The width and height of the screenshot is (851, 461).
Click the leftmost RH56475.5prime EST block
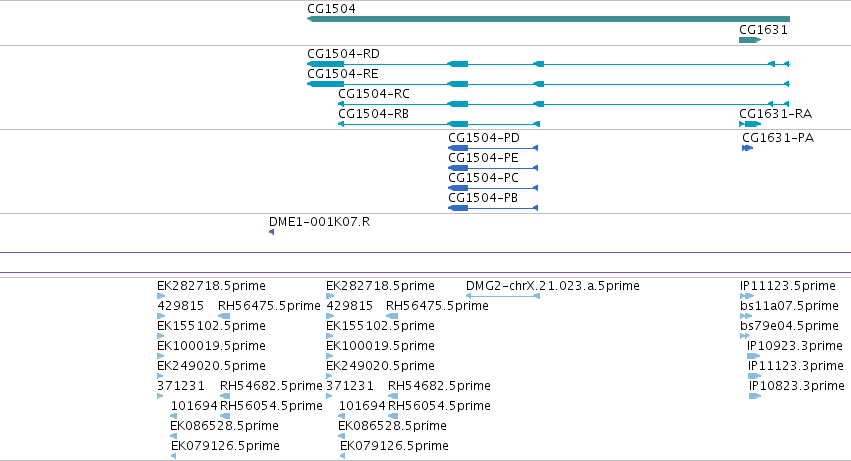click(x=224, y=316)
